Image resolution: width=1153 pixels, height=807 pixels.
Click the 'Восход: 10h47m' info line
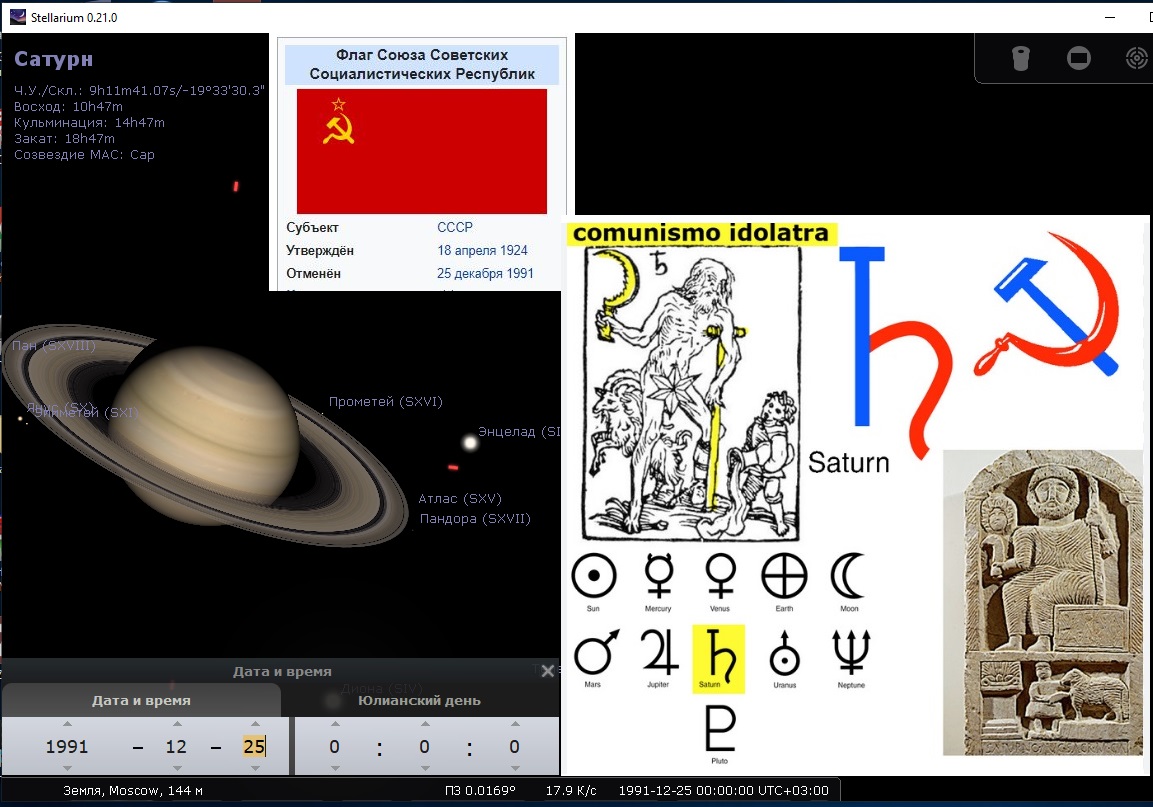[68, 107]
